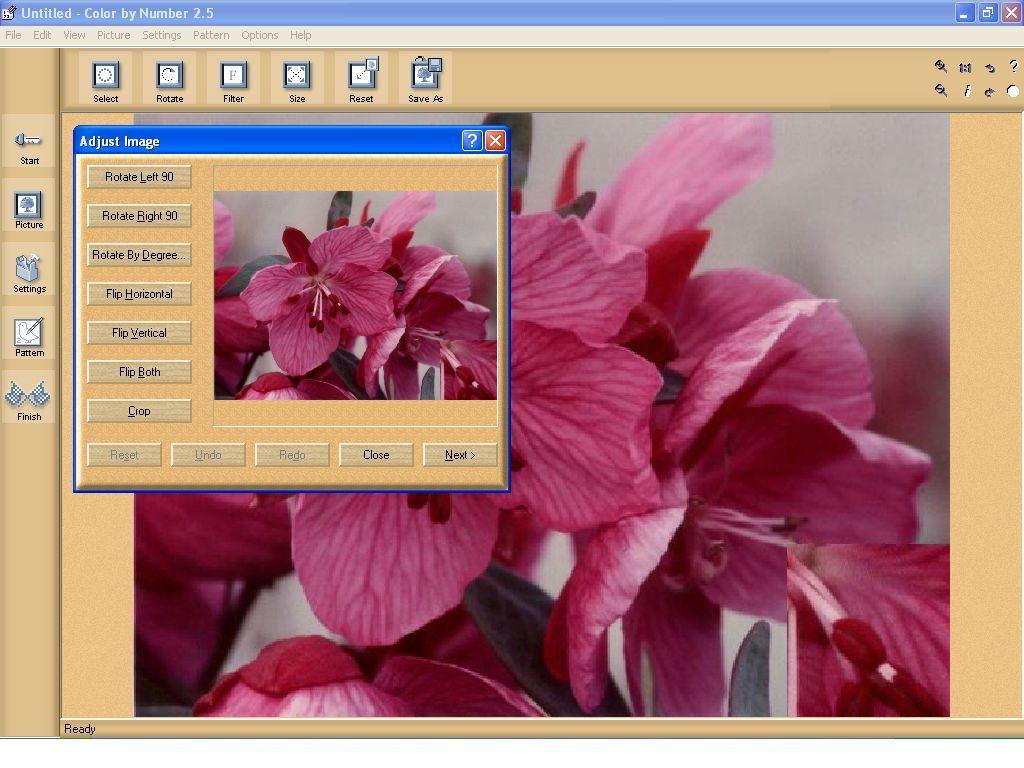Viewport: 1024px width, 768px height.
Task: Click the question mark help icon at top right
Action: [1013, 66]
